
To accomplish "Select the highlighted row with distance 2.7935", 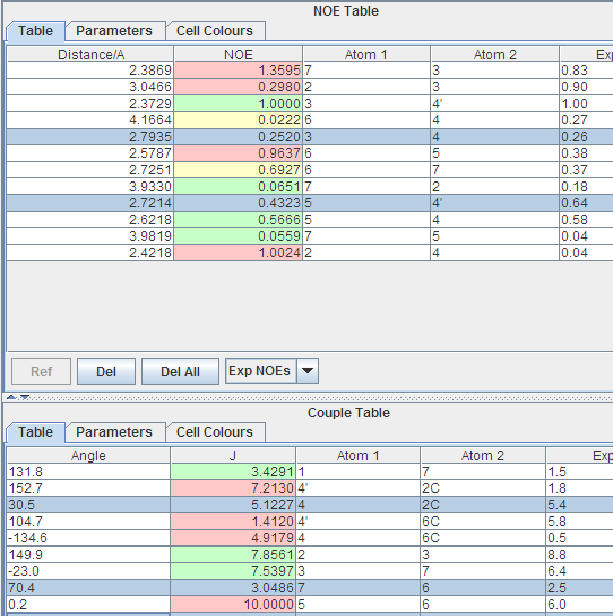I will tap(310, 136).
